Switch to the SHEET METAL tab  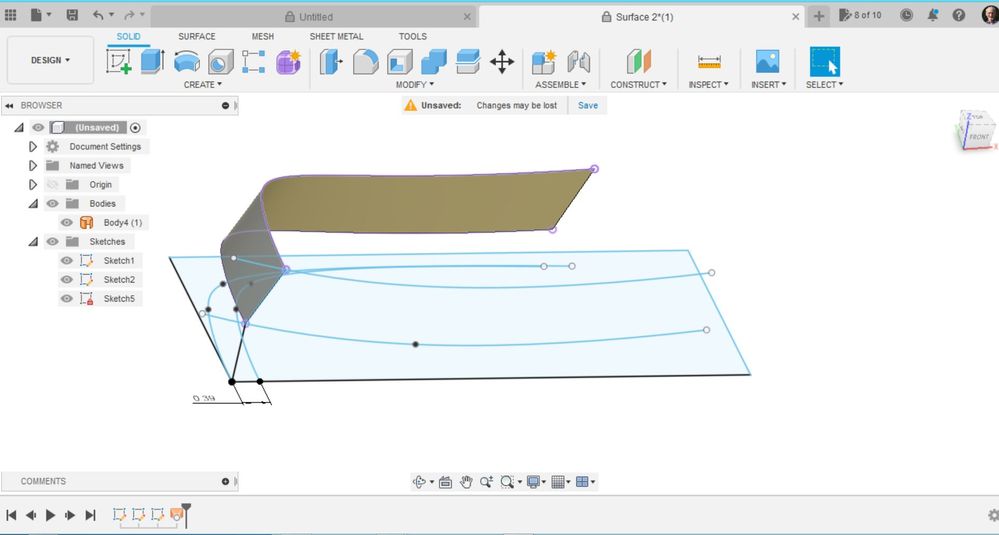point(336,36)
